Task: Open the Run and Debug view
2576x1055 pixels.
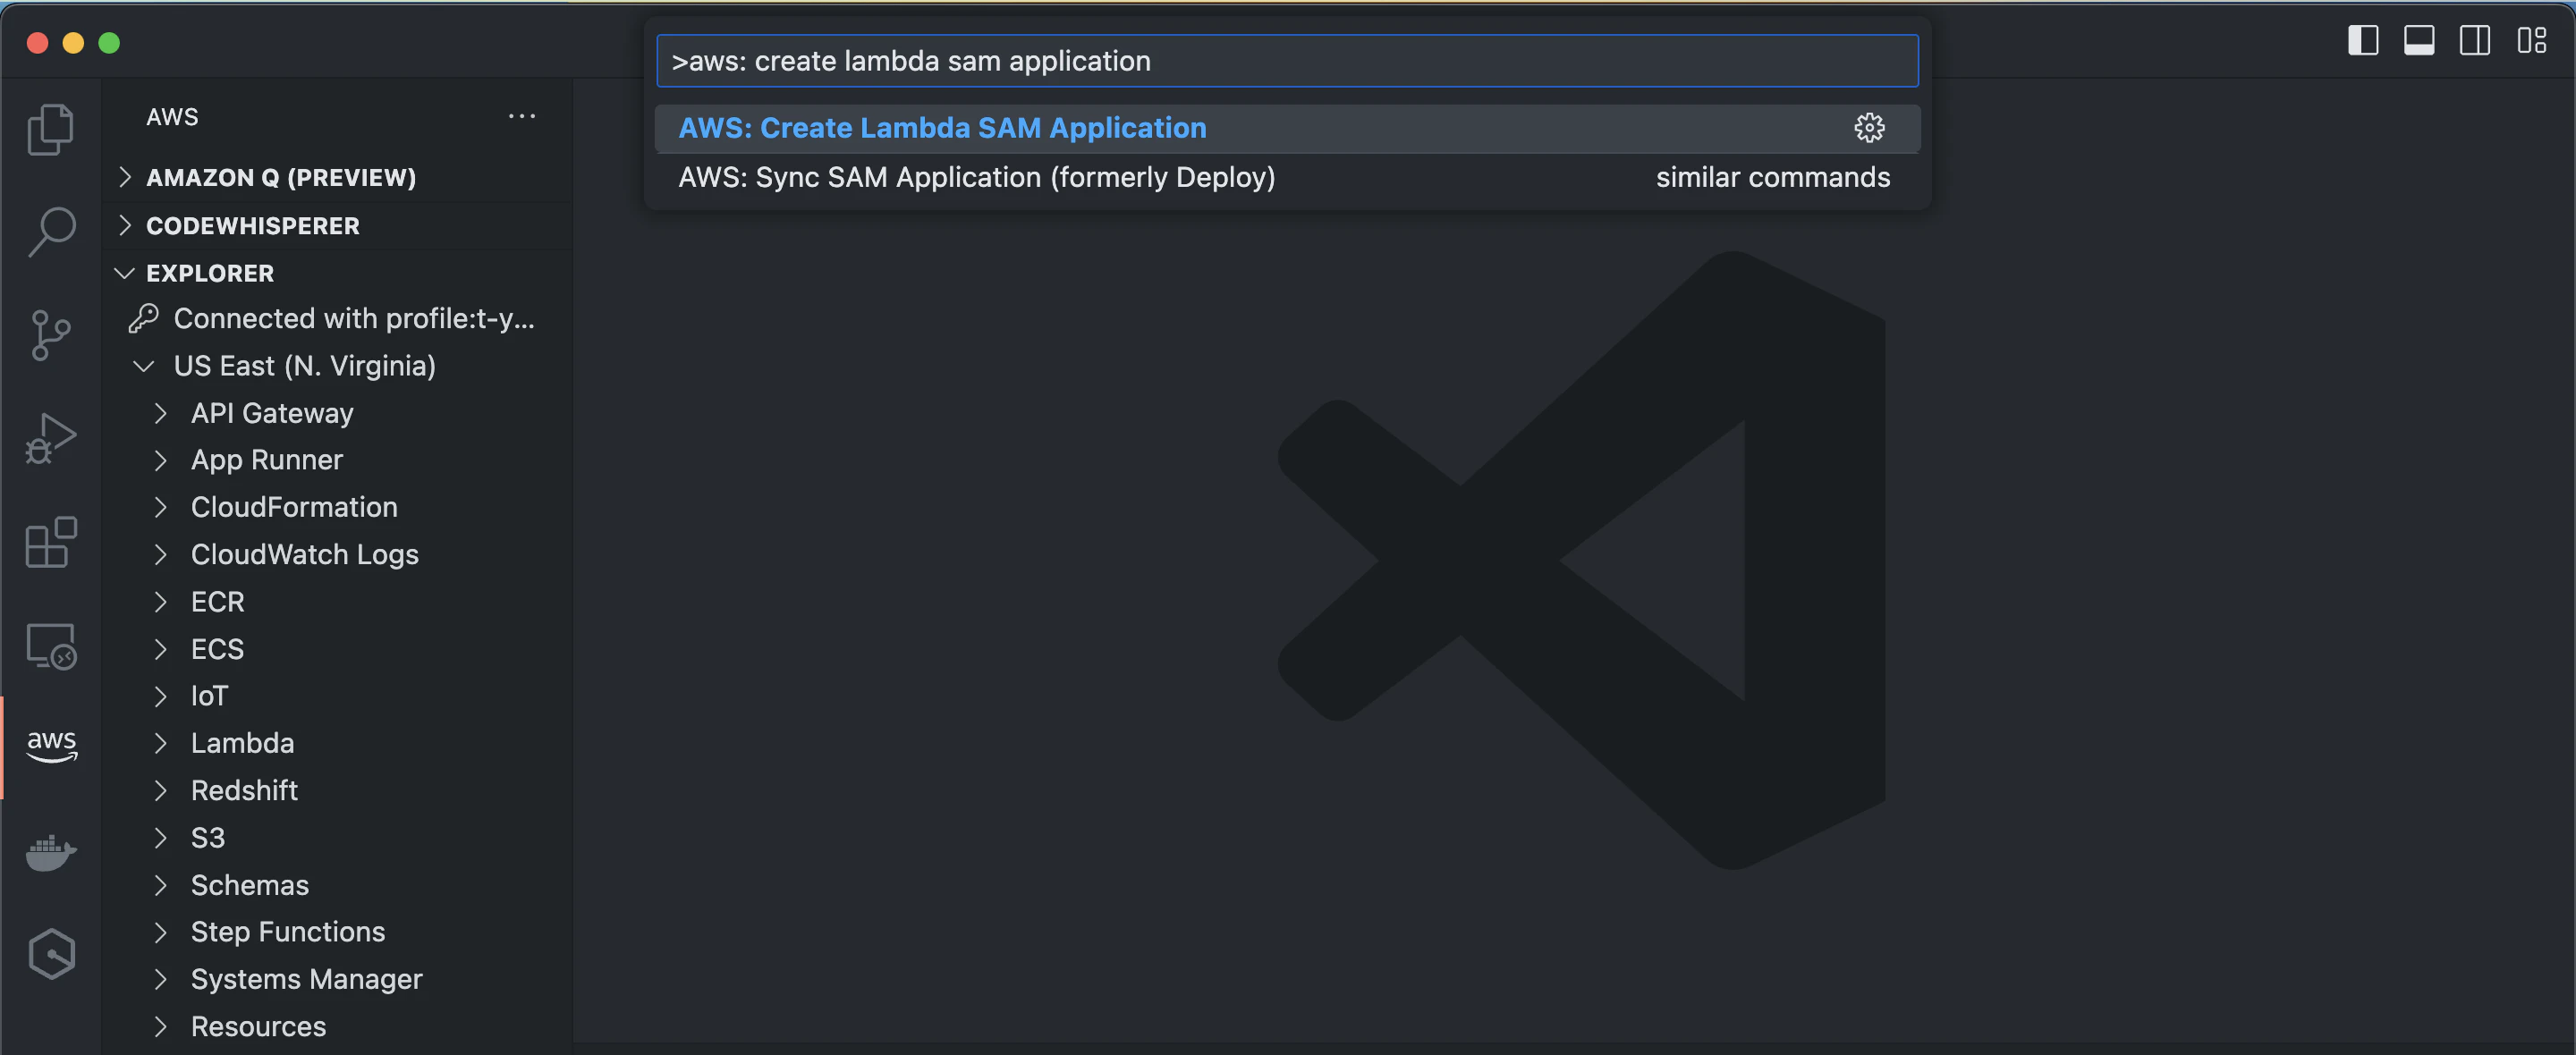Action: tap(51, 438)
